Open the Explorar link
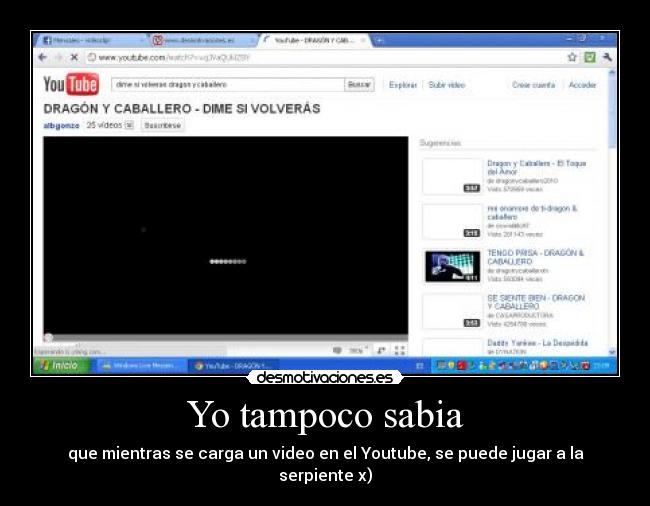The image size is (650, 506). (403, 85)
